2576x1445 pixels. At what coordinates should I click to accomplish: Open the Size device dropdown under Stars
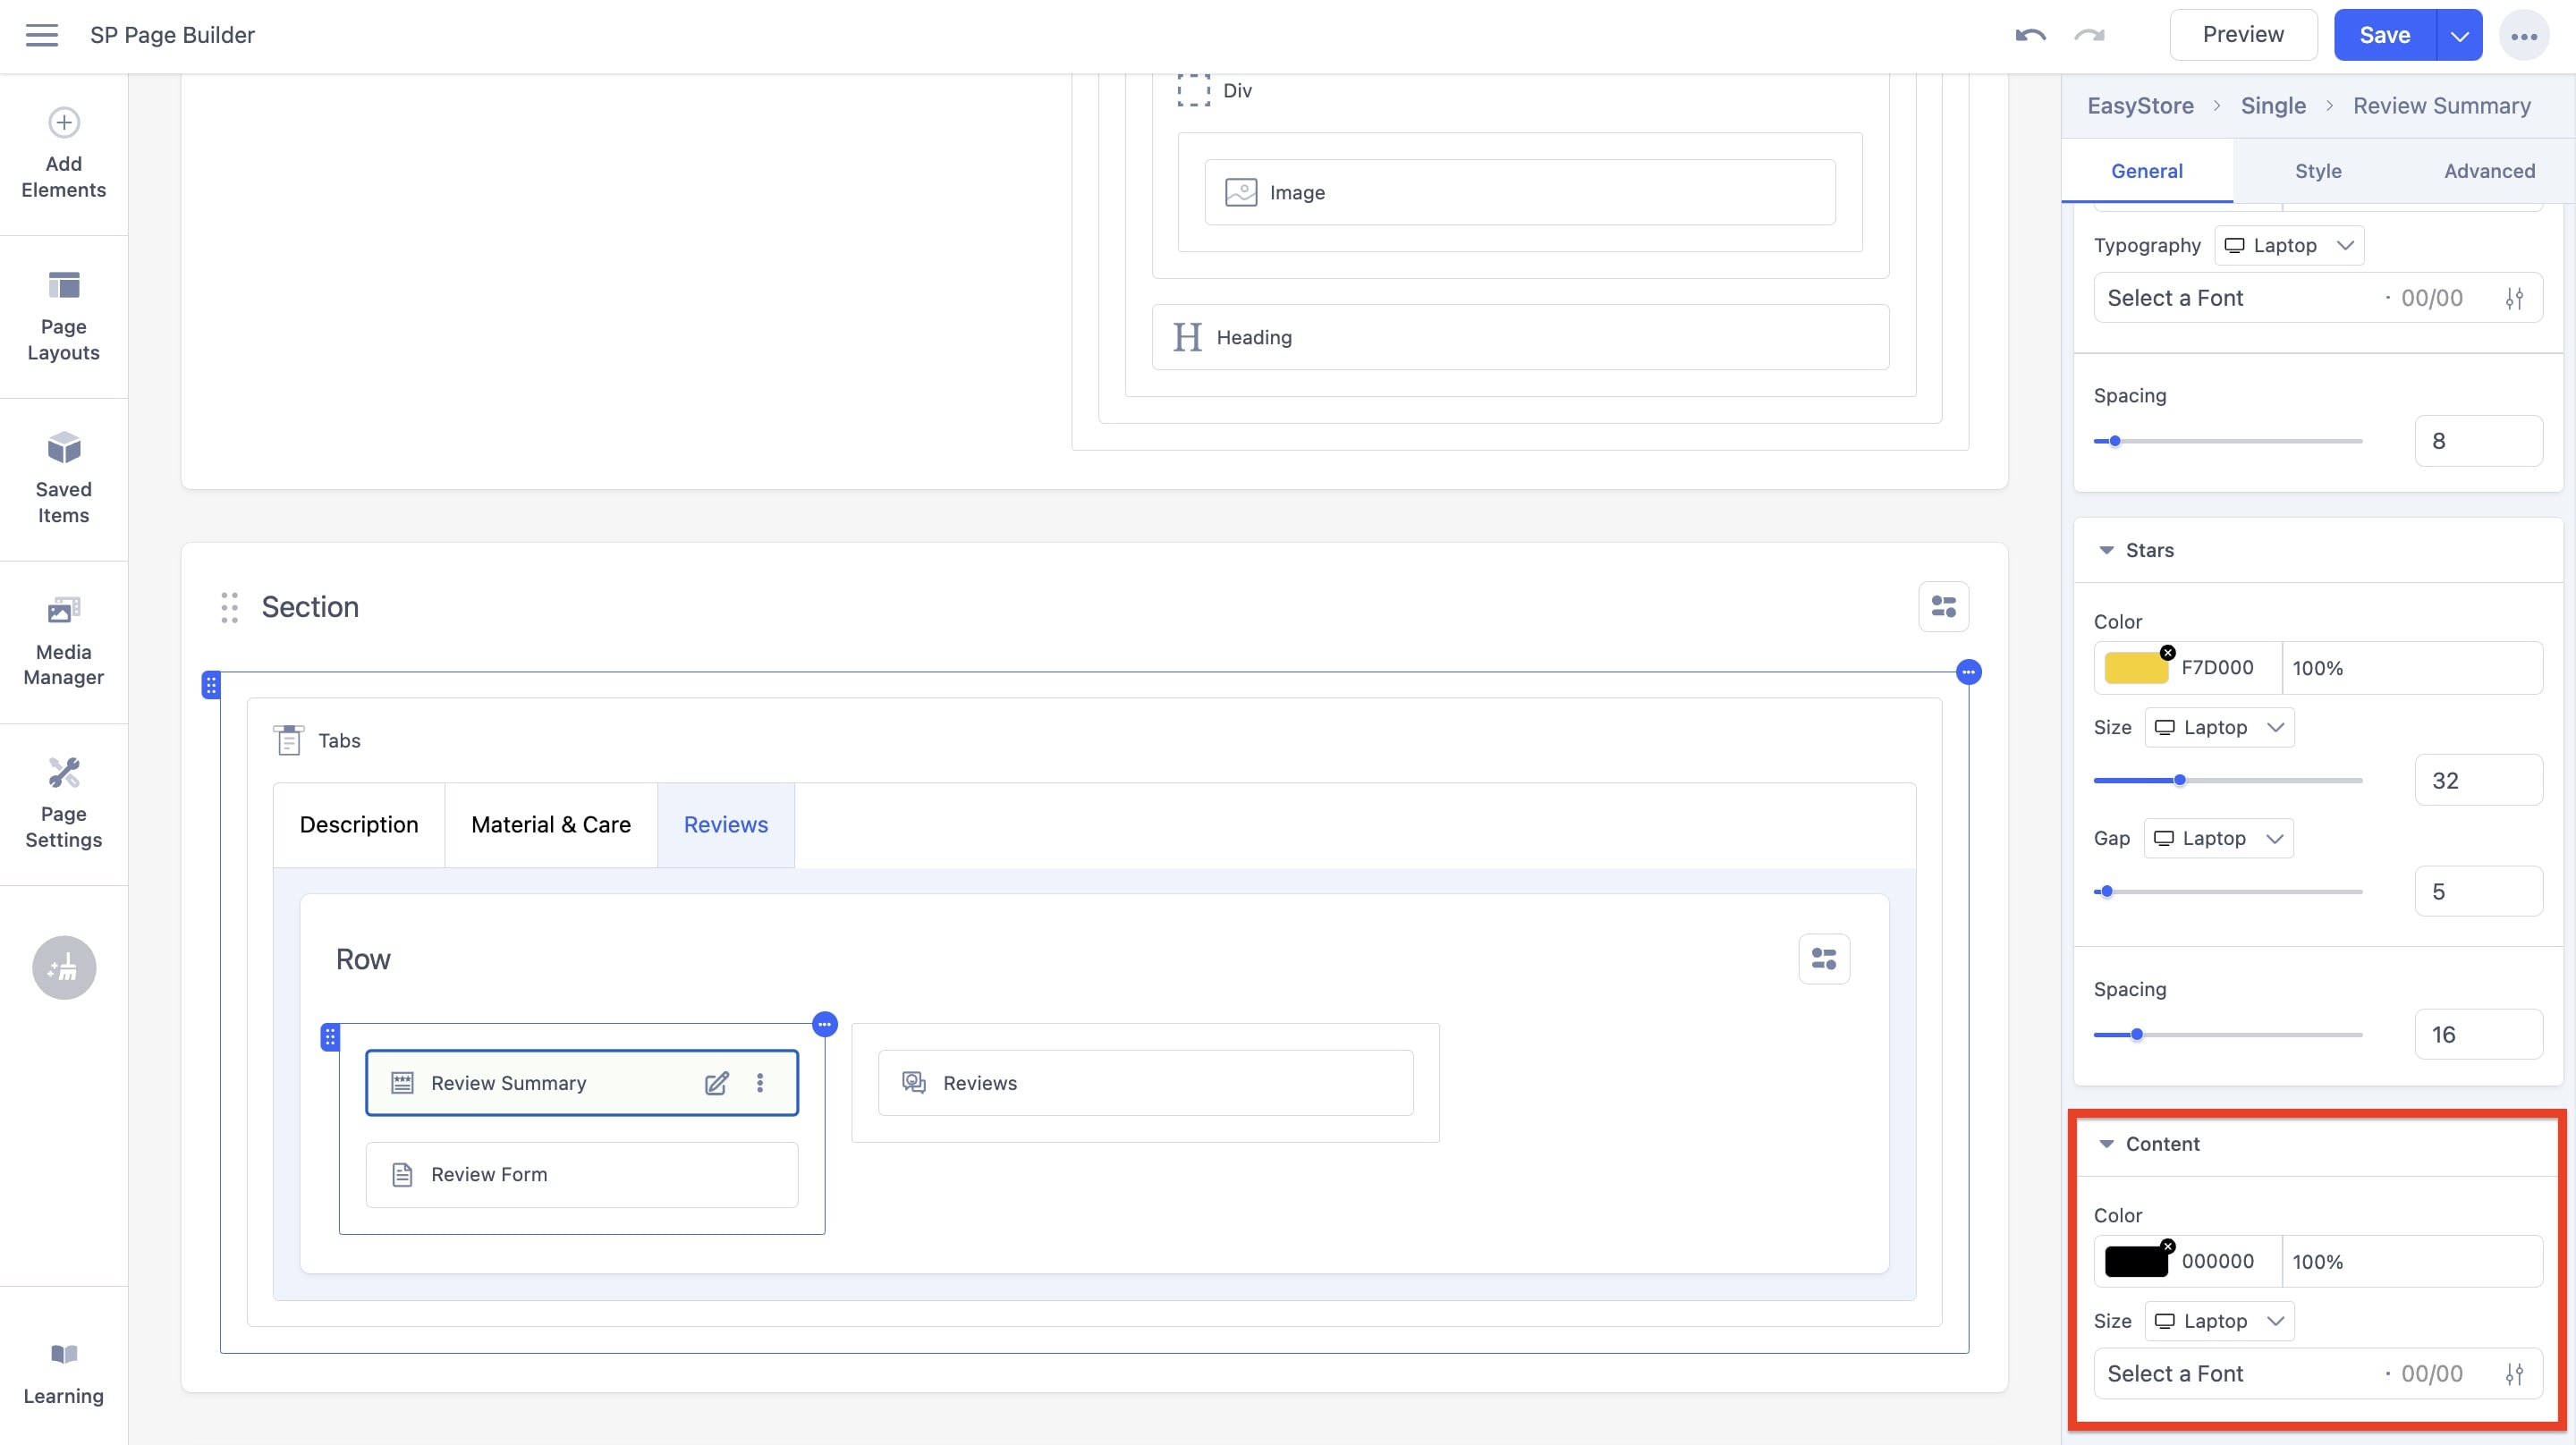point(2219,727)
